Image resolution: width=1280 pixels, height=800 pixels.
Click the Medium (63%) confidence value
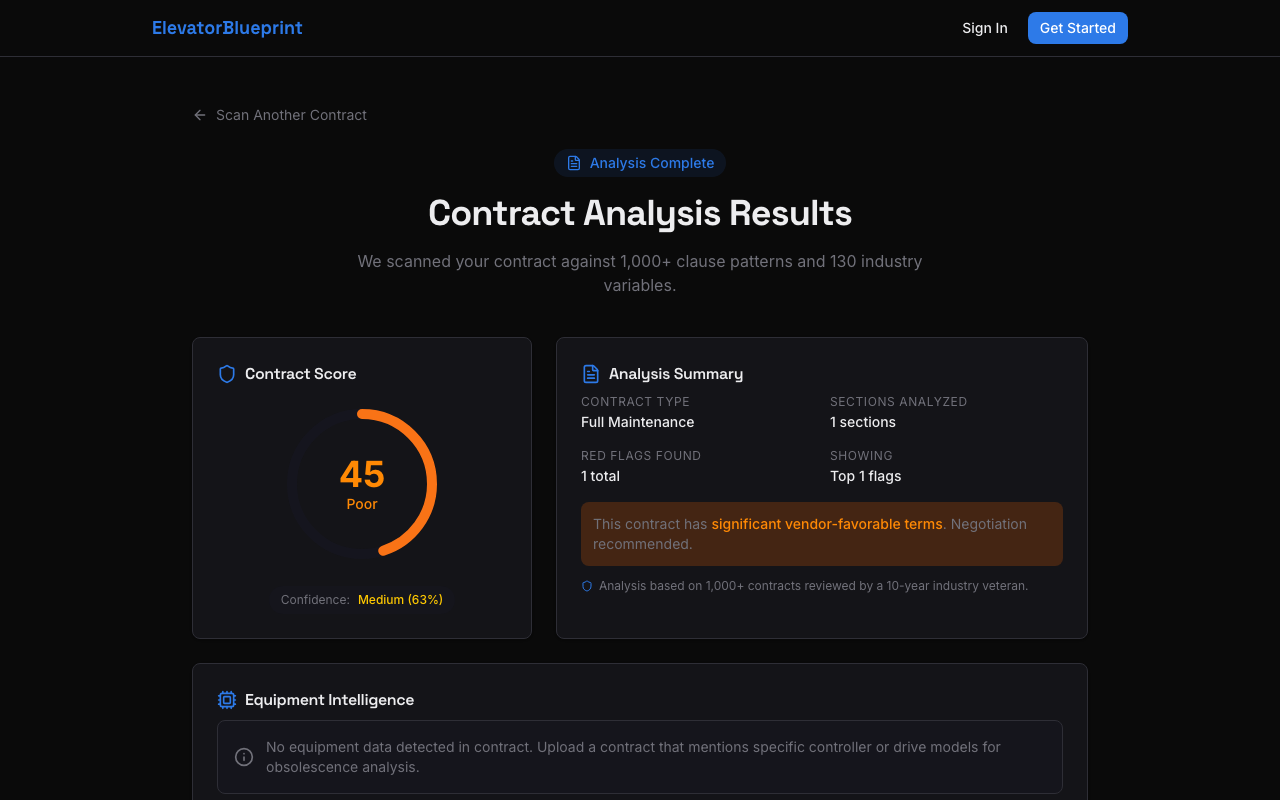400,599
